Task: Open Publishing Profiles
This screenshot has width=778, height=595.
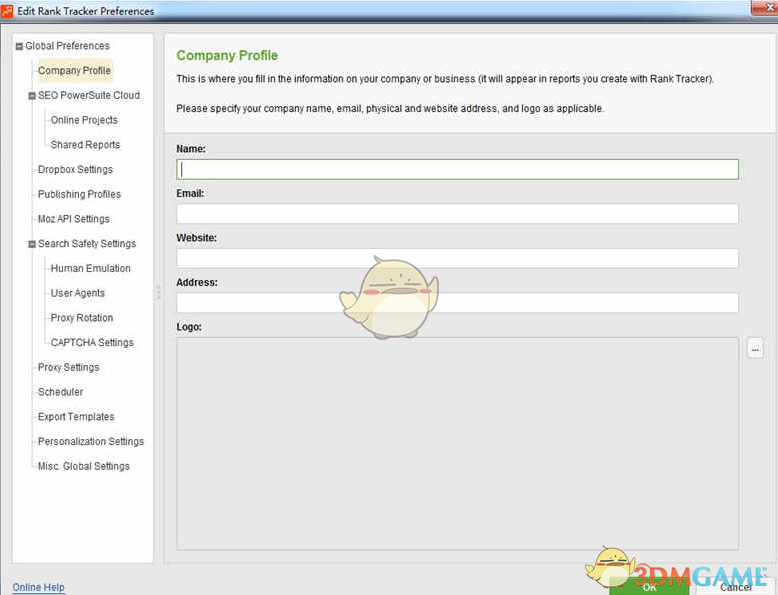Action: coord(79,194)
